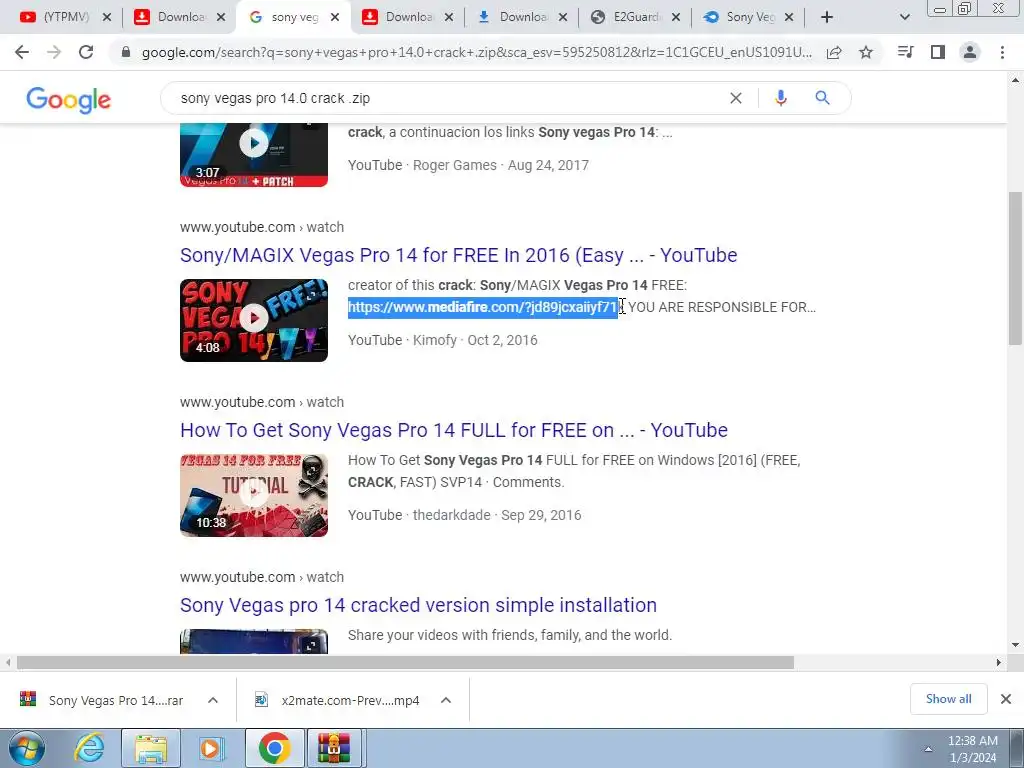Open the tab search chevron
The image size is (1024, 768).
(904, 17)
